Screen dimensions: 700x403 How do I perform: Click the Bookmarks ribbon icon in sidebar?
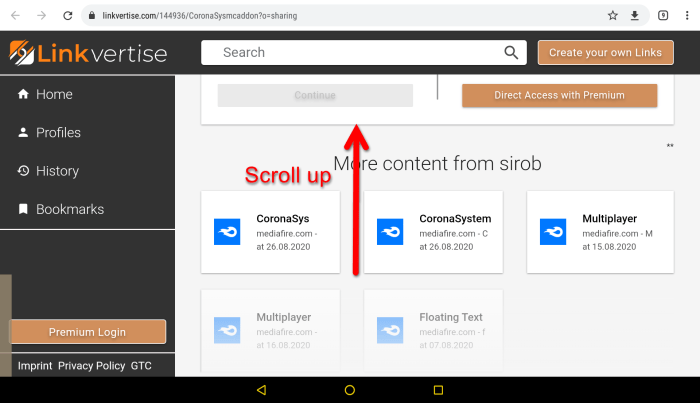click(x=23, y=209)
